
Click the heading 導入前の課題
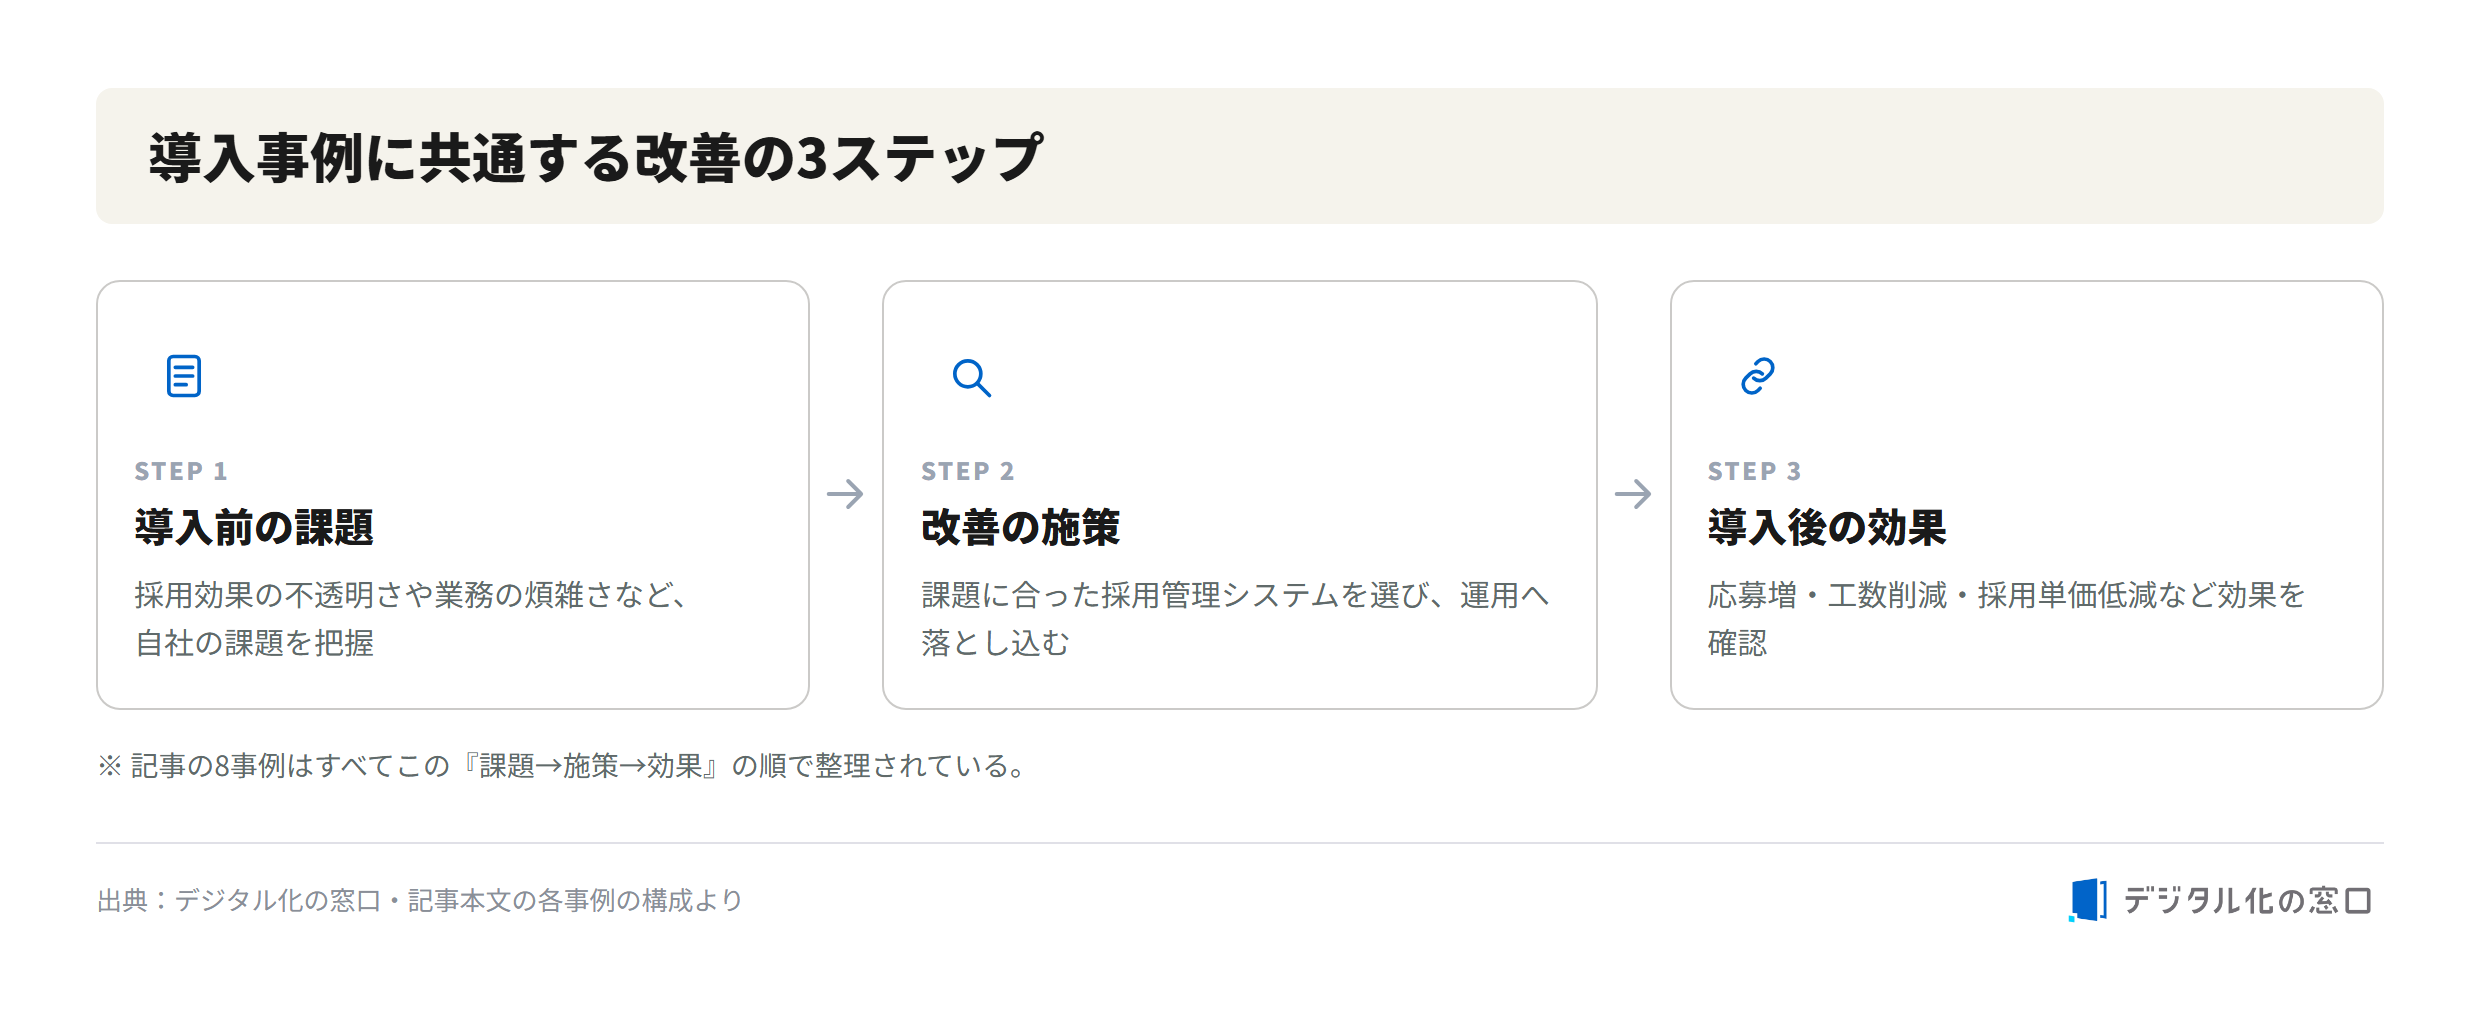tap(254, 527)
